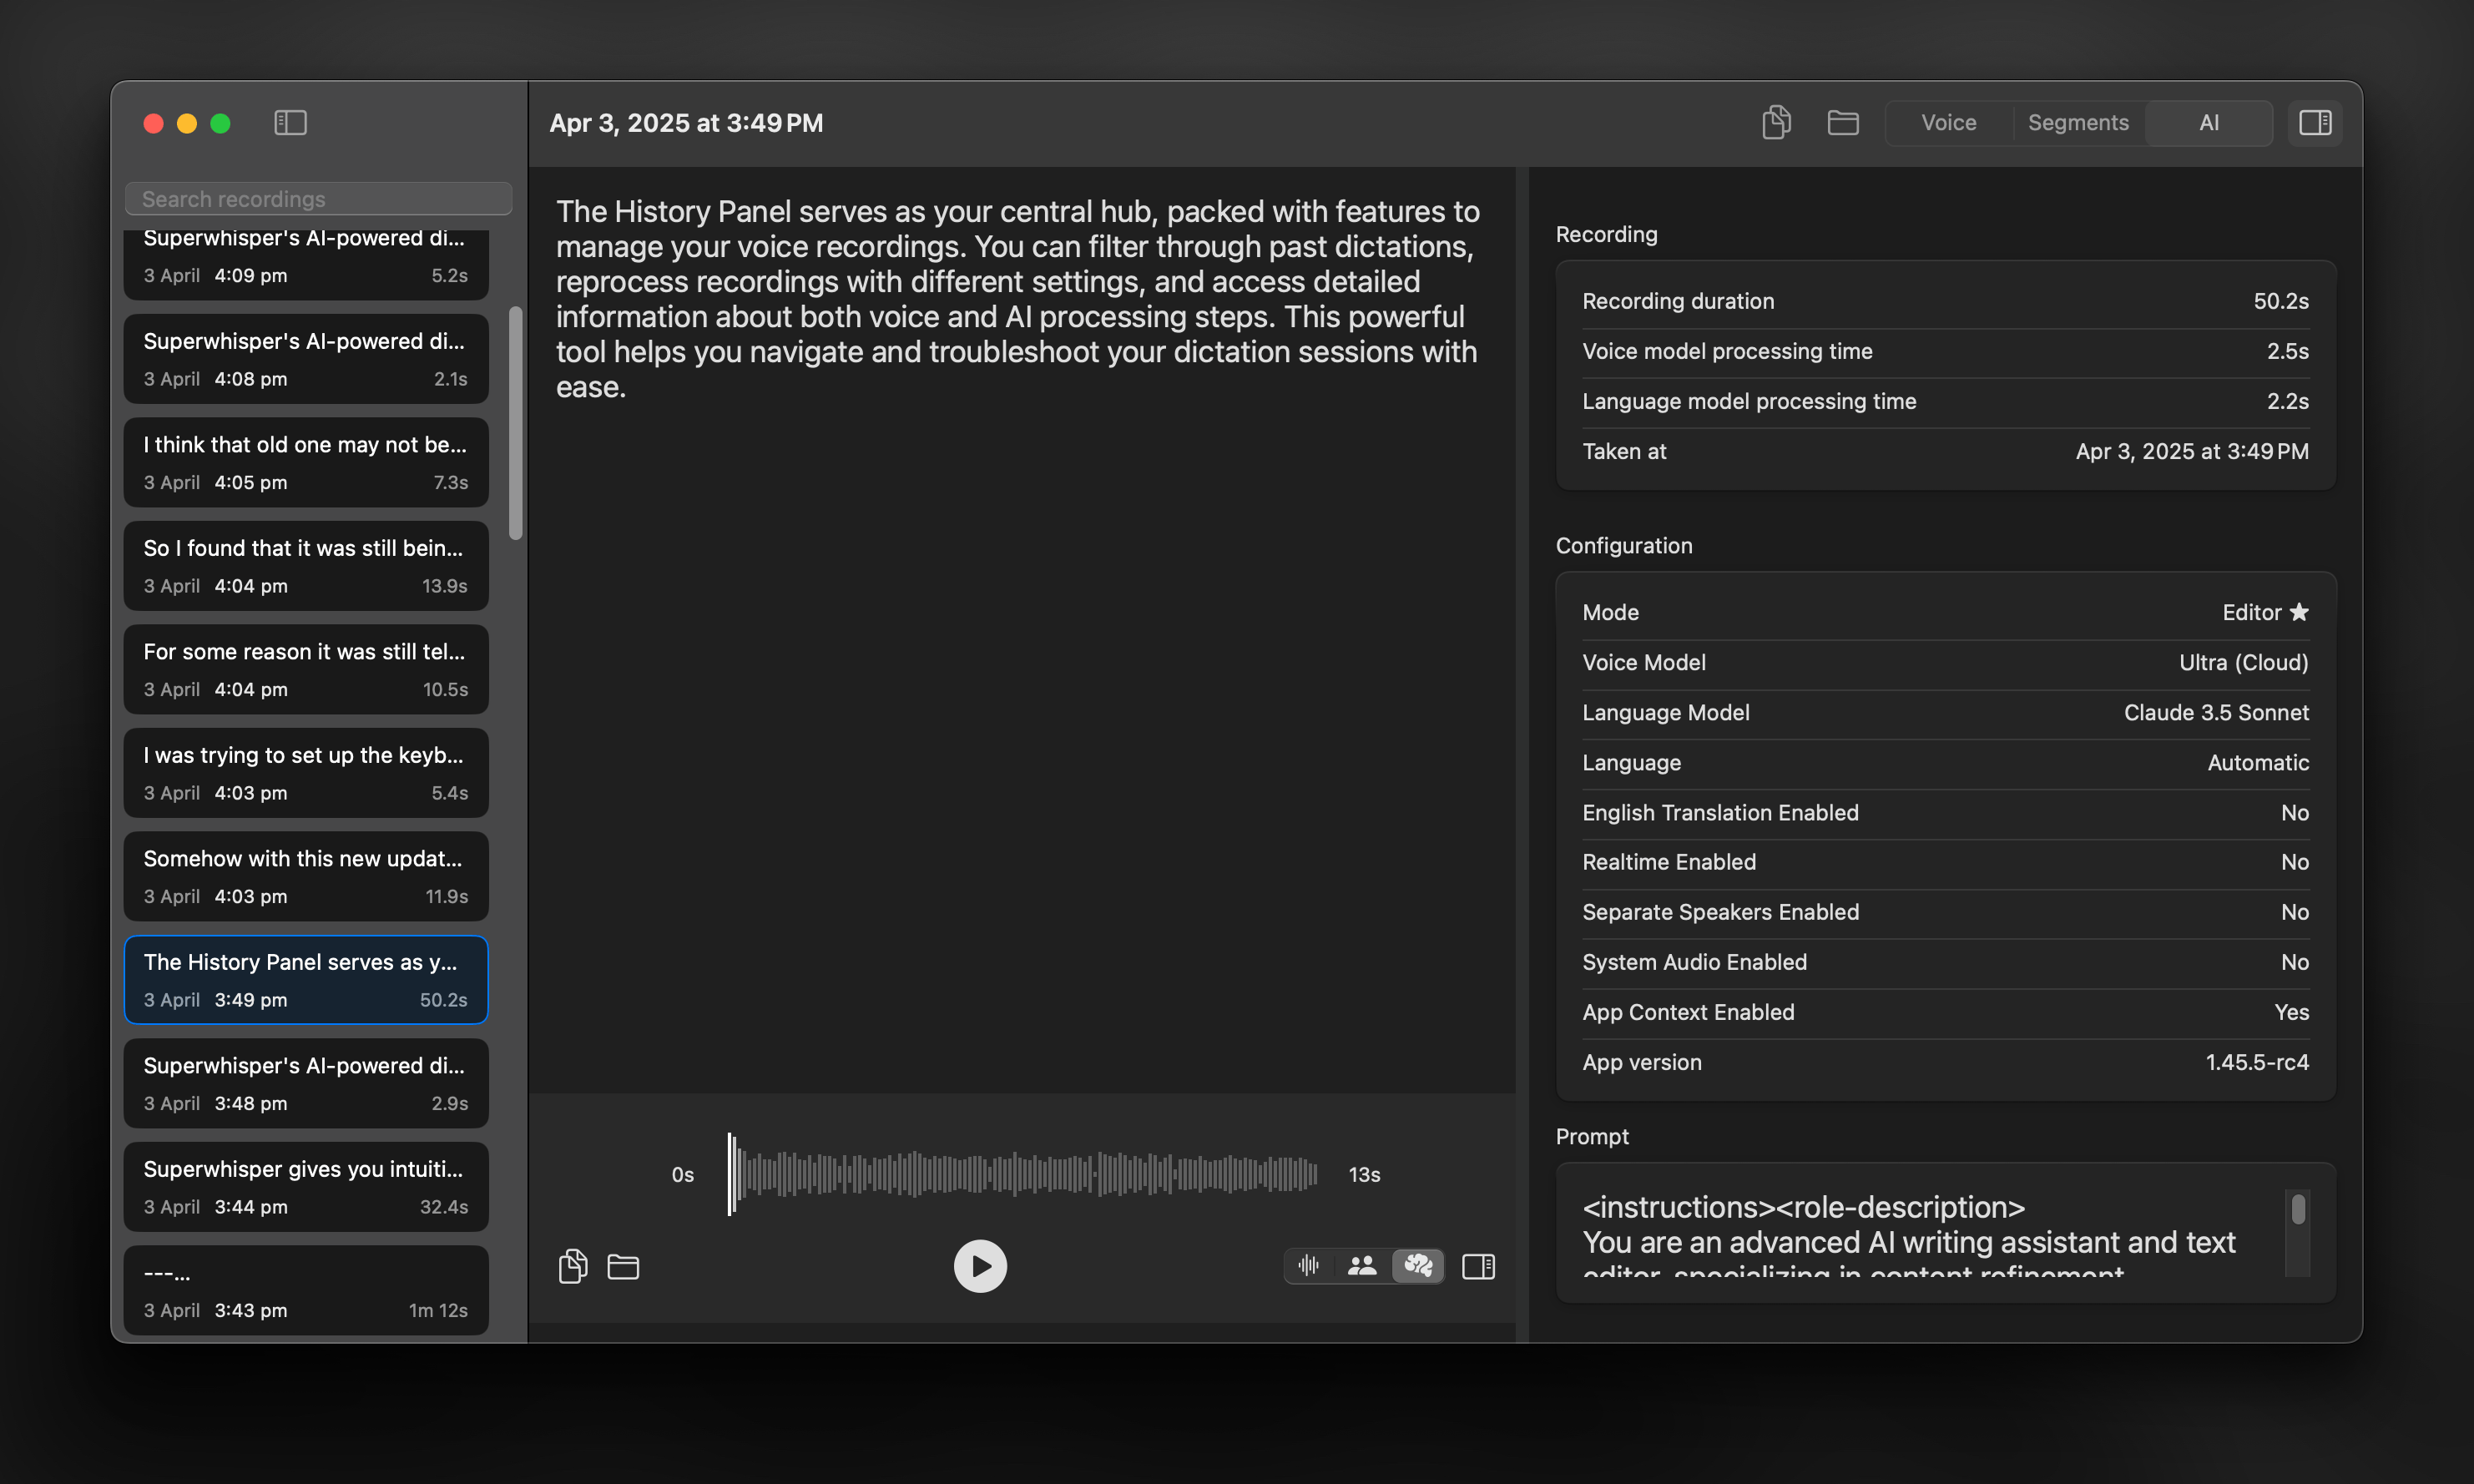Switch to the voice waveform view icon
The height and width of the screenshot is (1484, 2474).
click(1309, 1266)
